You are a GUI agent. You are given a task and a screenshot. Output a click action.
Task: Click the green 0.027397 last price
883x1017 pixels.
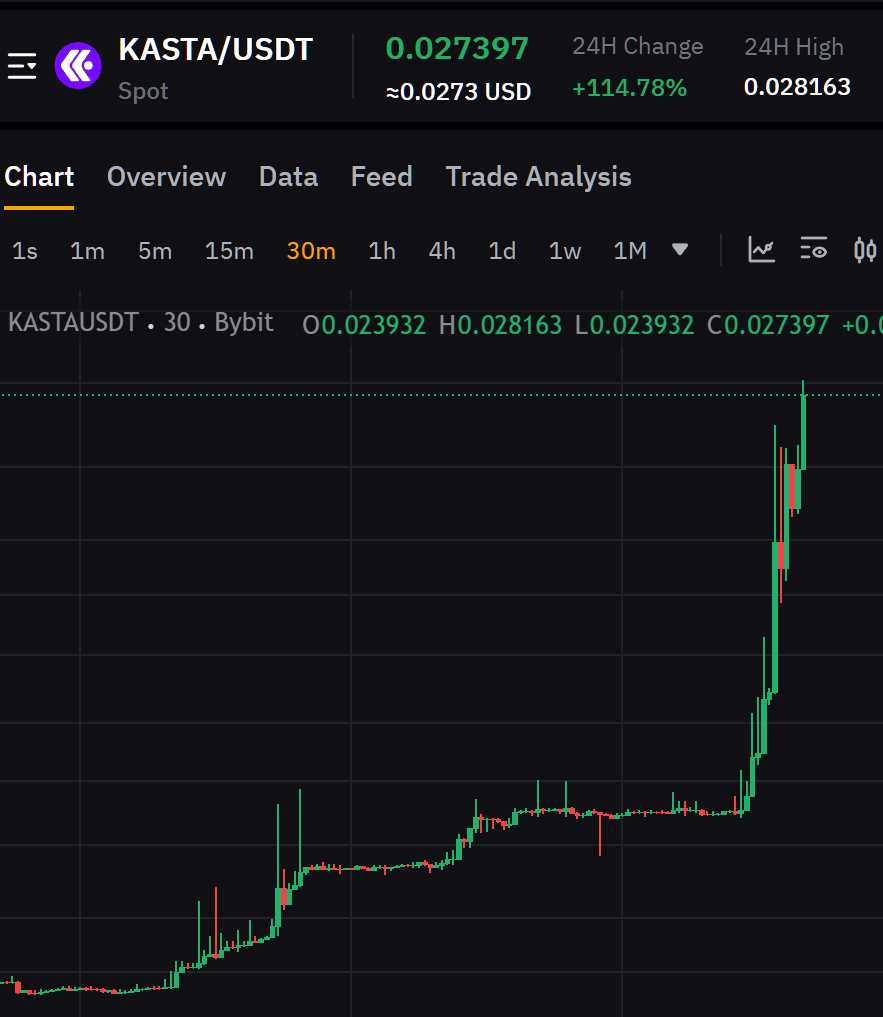coord(457,49)
